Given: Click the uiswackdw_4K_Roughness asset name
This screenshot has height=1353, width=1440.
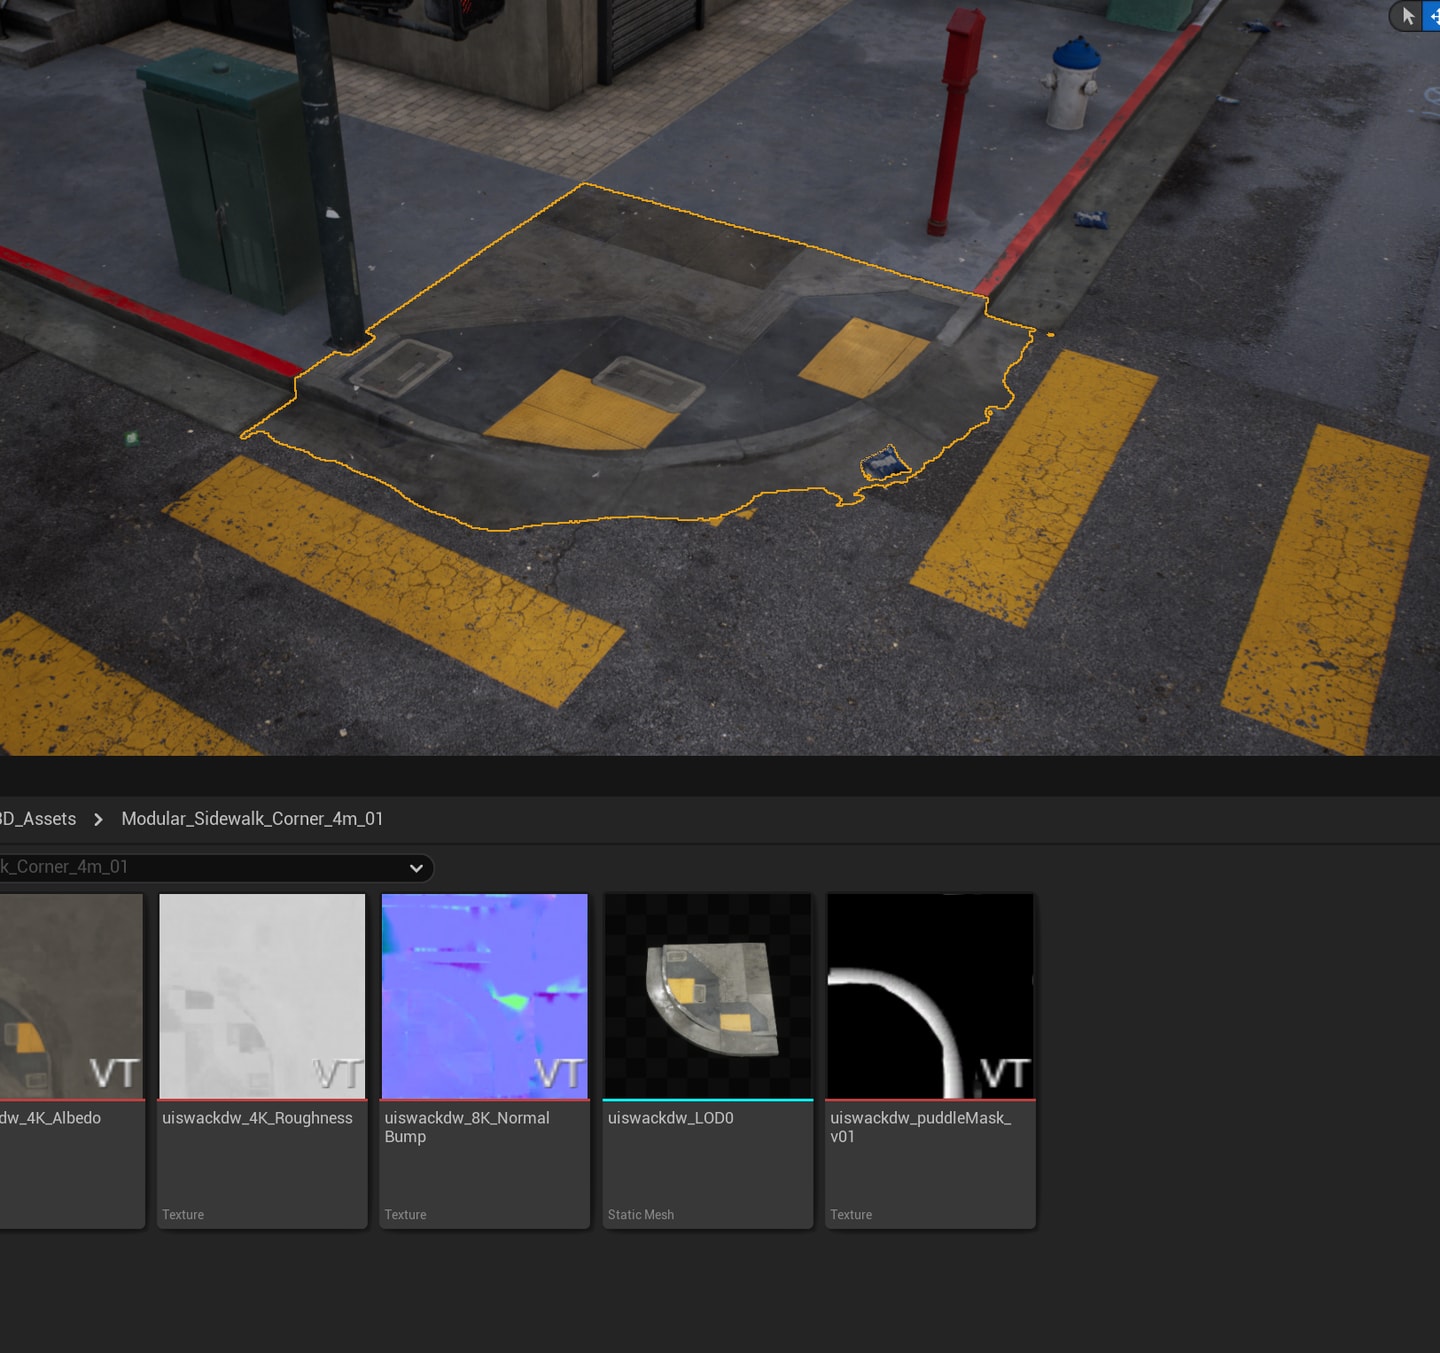Looking at the screenshot, I should pyautogui.click(x=257, y=1118).
